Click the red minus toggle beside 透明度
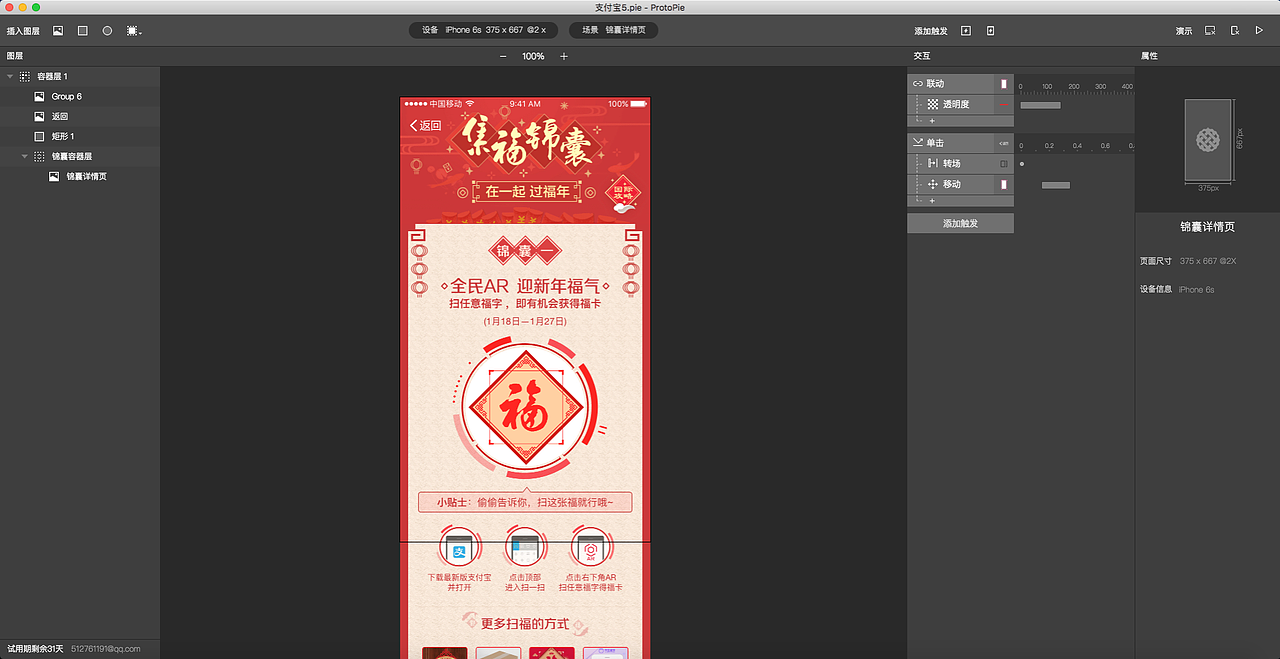The image size is (1280, 659). coord(1002,103)
